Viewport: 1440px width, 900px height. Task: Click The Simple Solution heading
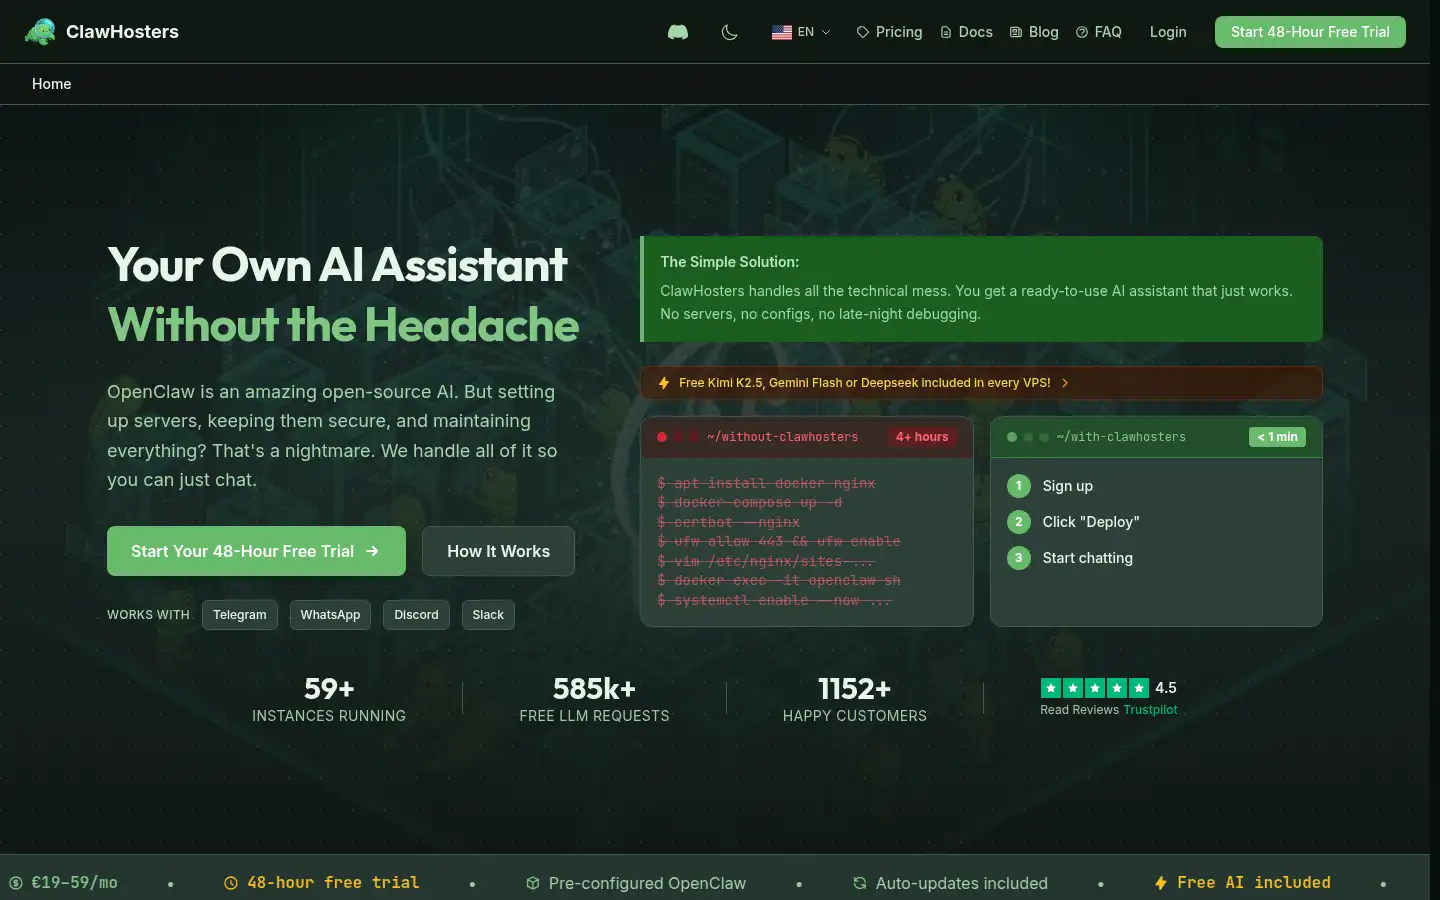pyautogui.click(x=729, y=262)
